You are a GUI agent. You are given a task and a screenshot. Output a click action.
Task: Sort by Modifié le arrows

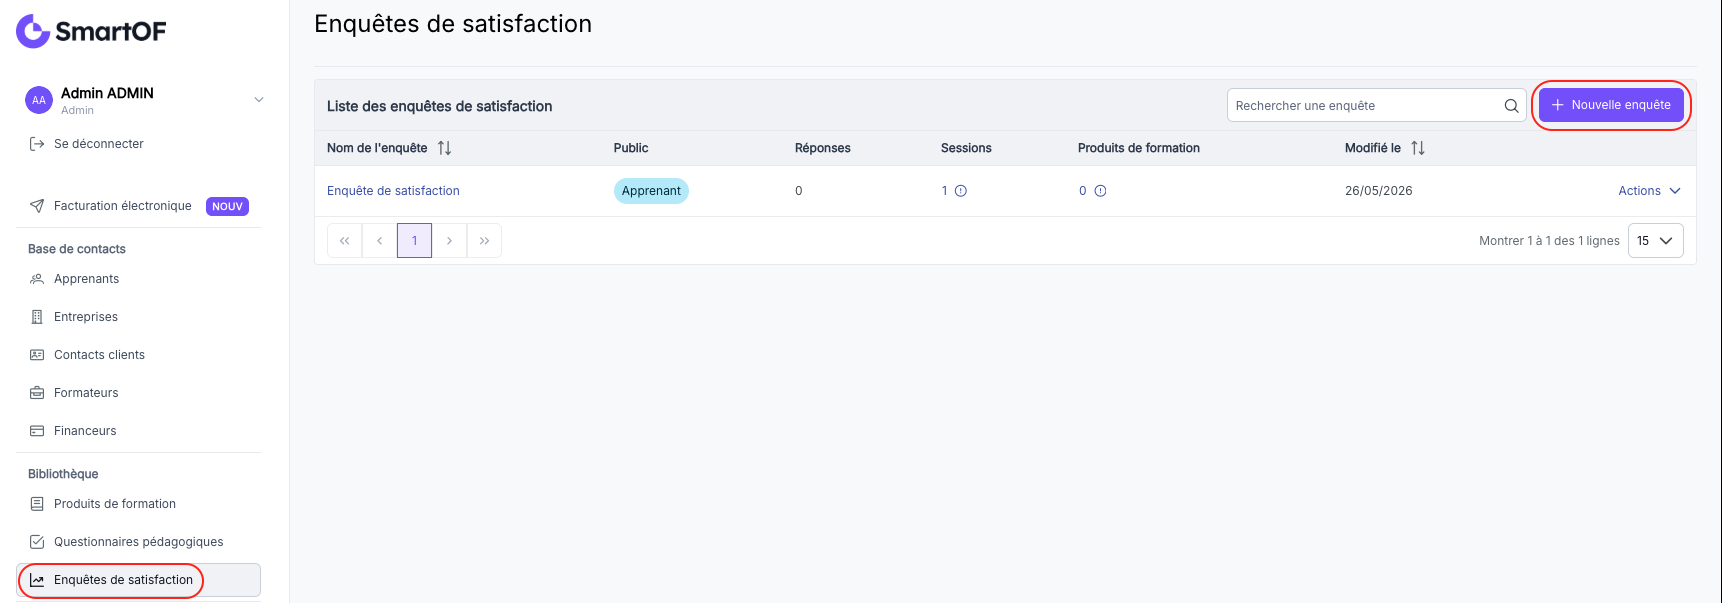point(1418,148)
